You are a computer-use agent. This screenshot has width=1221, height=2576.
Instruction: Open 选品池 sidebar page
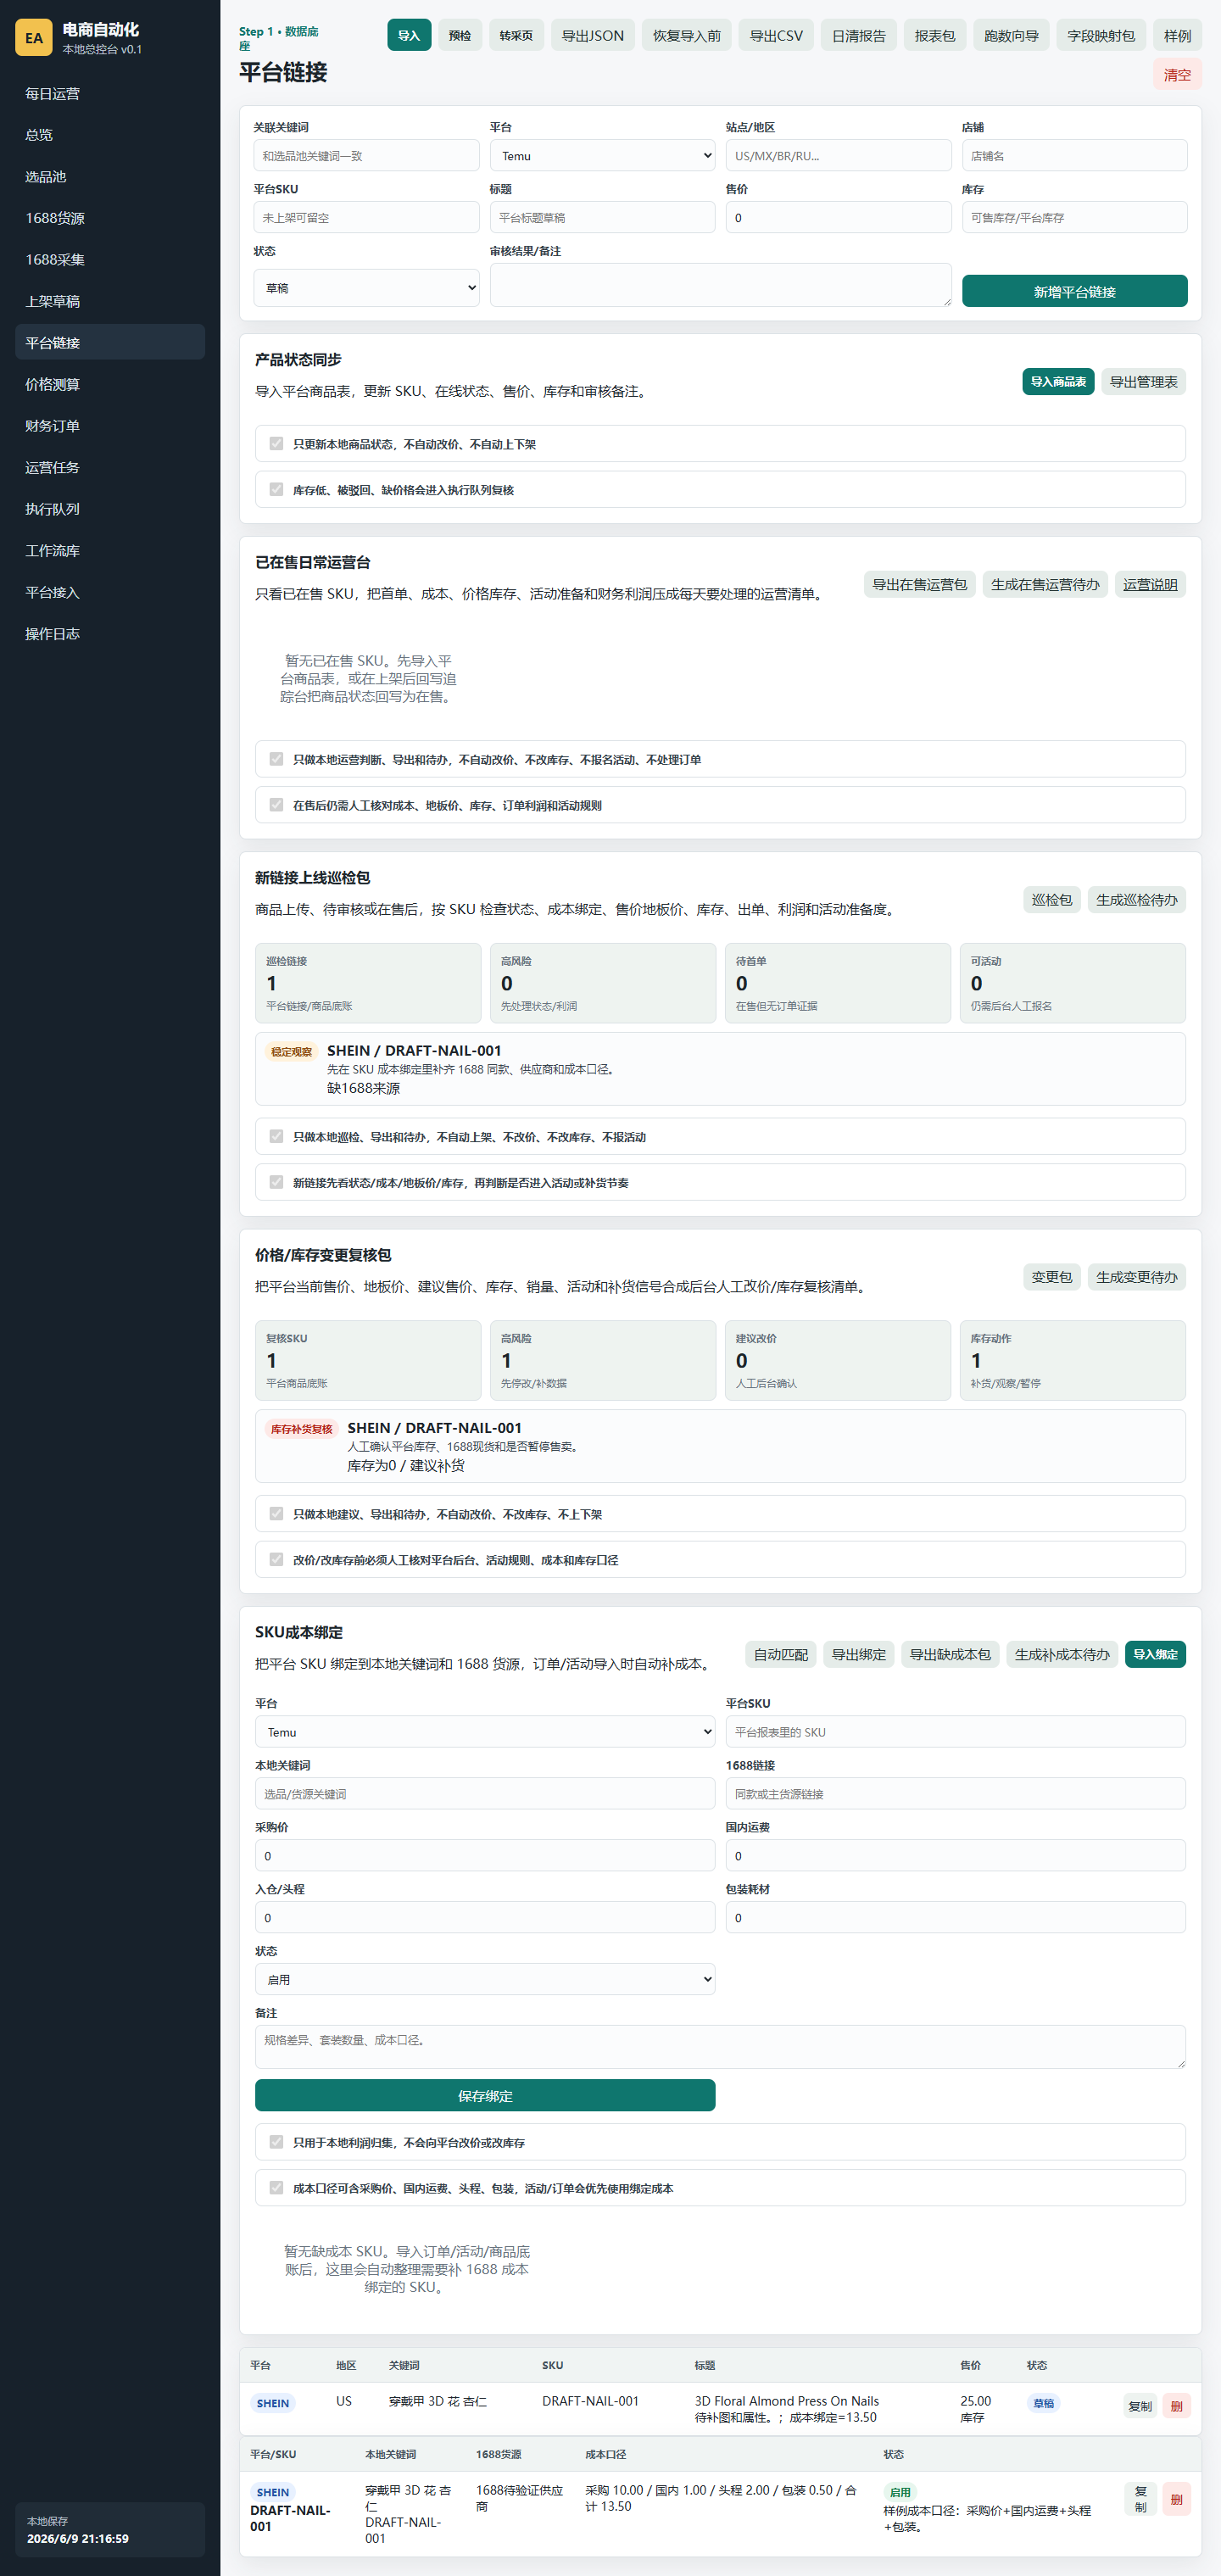[x=110, y=176]
